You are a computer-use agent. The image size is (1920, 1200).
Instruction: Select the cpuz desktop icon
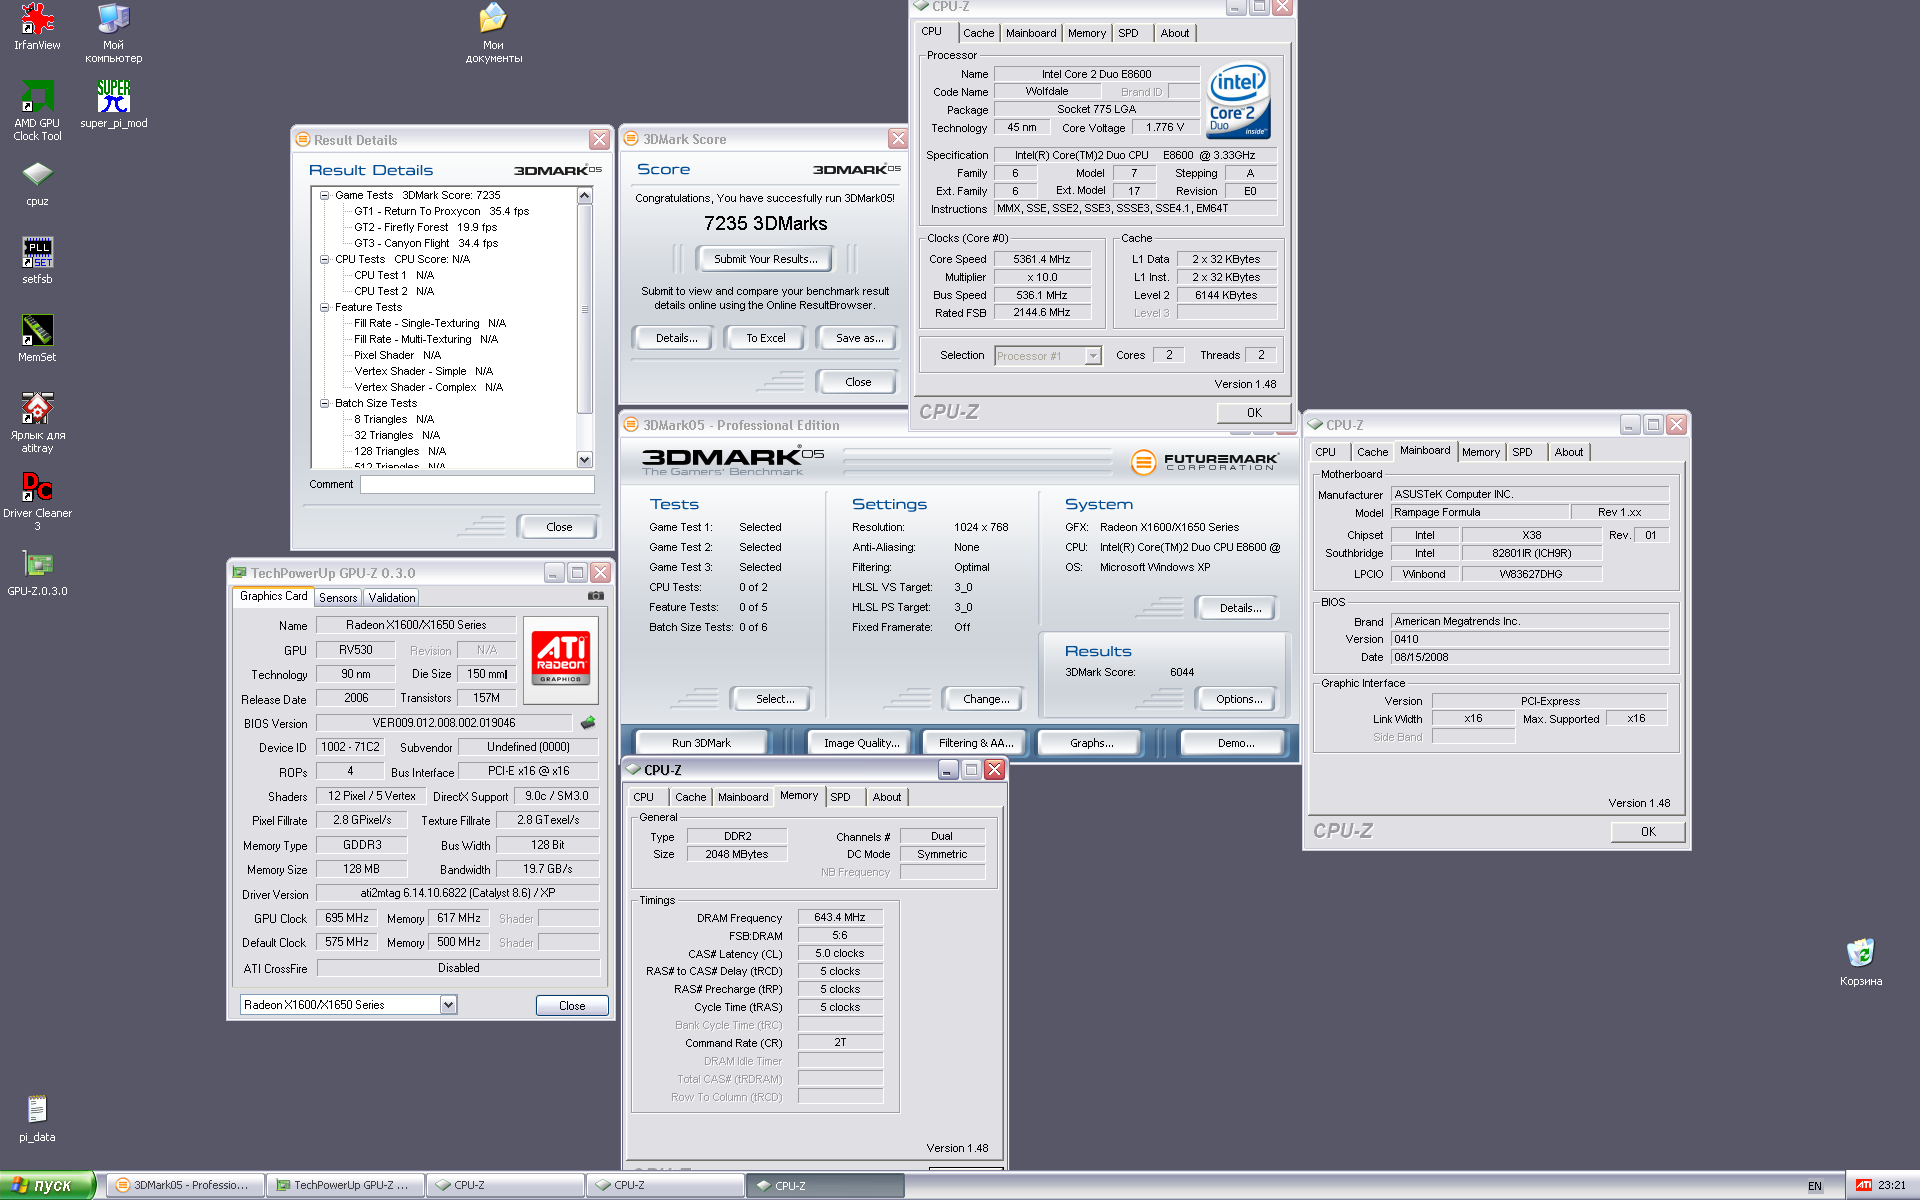click(37, 183)
